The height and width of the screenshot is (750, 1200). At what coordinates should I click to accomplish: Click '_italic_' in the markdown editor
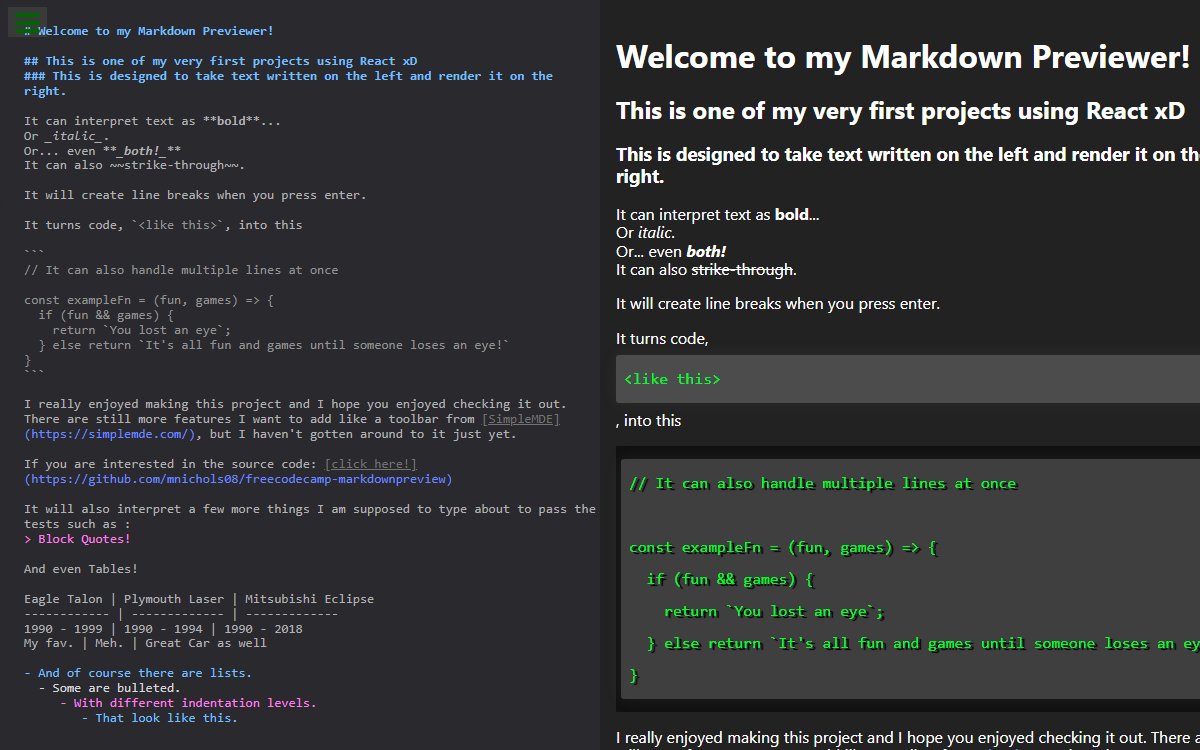74,136
